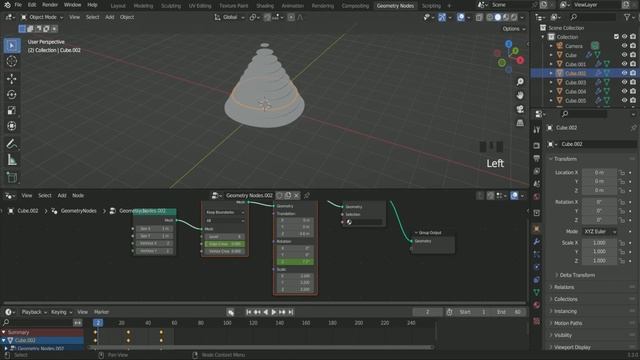
Task: Open the Global orientation dropdown
Action: (x=229, y=17)
